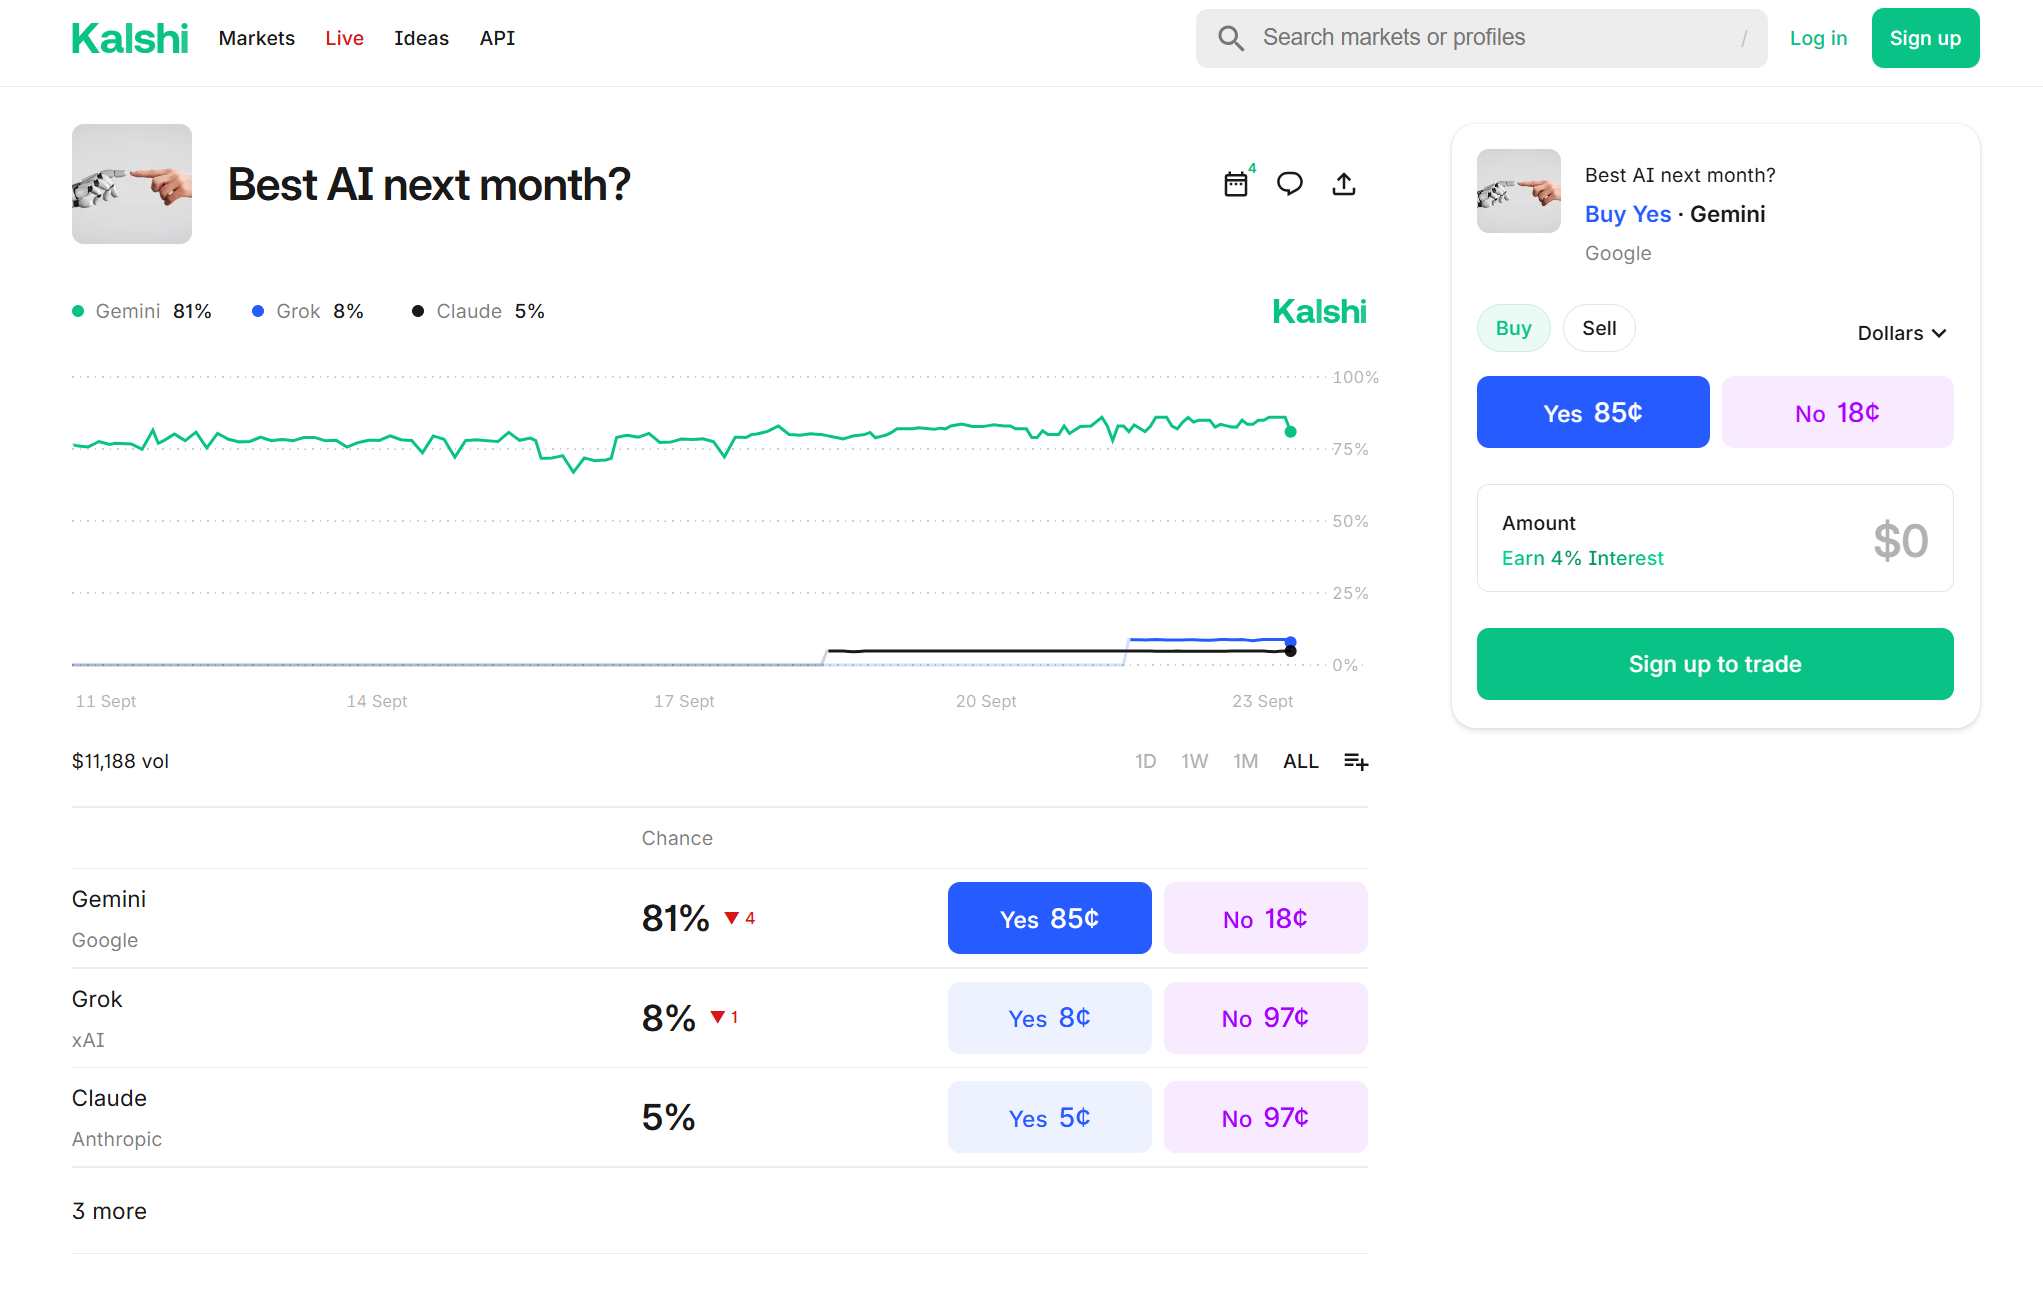Select the 1W chart range
This screenshot has height=1293, width=2043.
pyautogui.click(x=1194, y=762)
